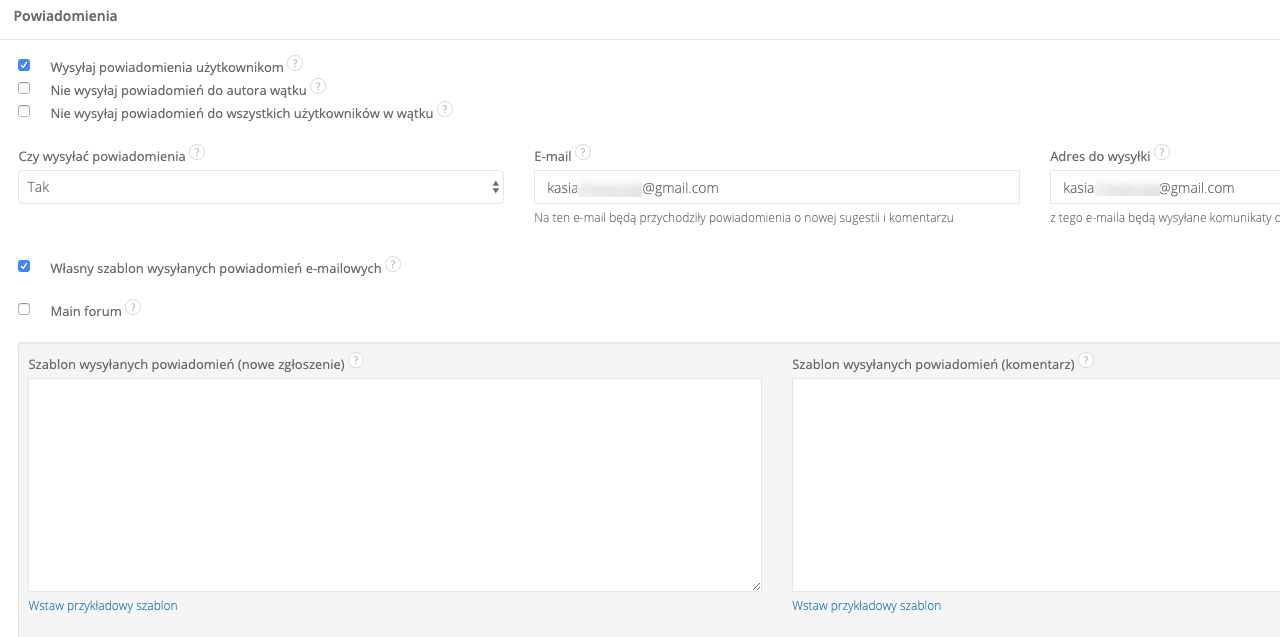The image size is (1280, 637).
Task: Disable "Własny szablon wysyłanych powiadomień e-mailowych" checkbox
Action: point(24,266)
